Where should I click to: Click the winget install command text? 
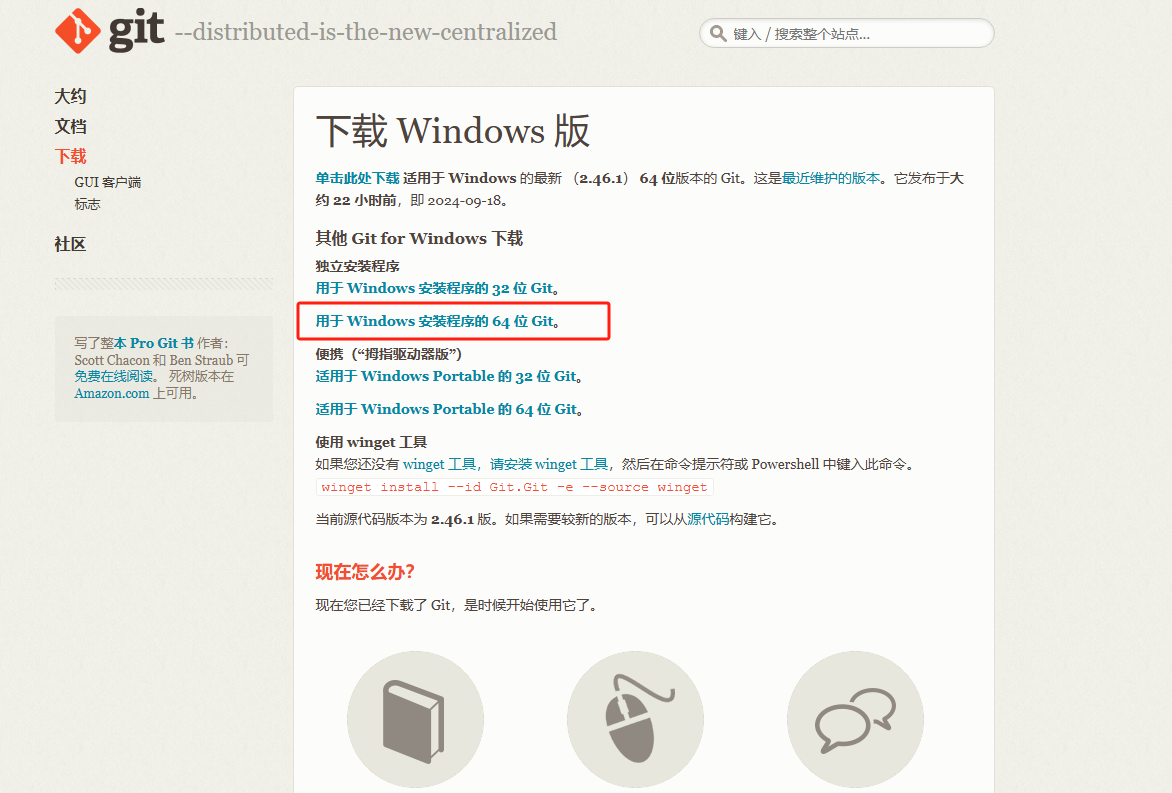coord(514,487)
